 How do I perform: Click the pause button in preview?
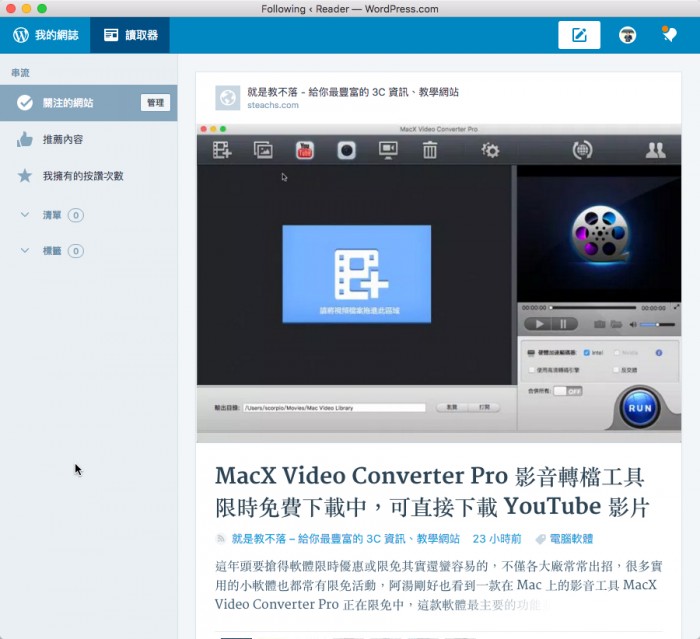click(x=564, y=324)
